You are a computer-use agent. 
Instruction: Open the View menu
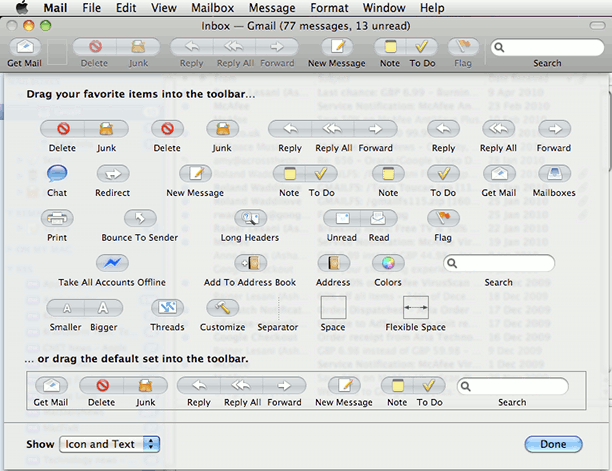(x=164, y=8)
